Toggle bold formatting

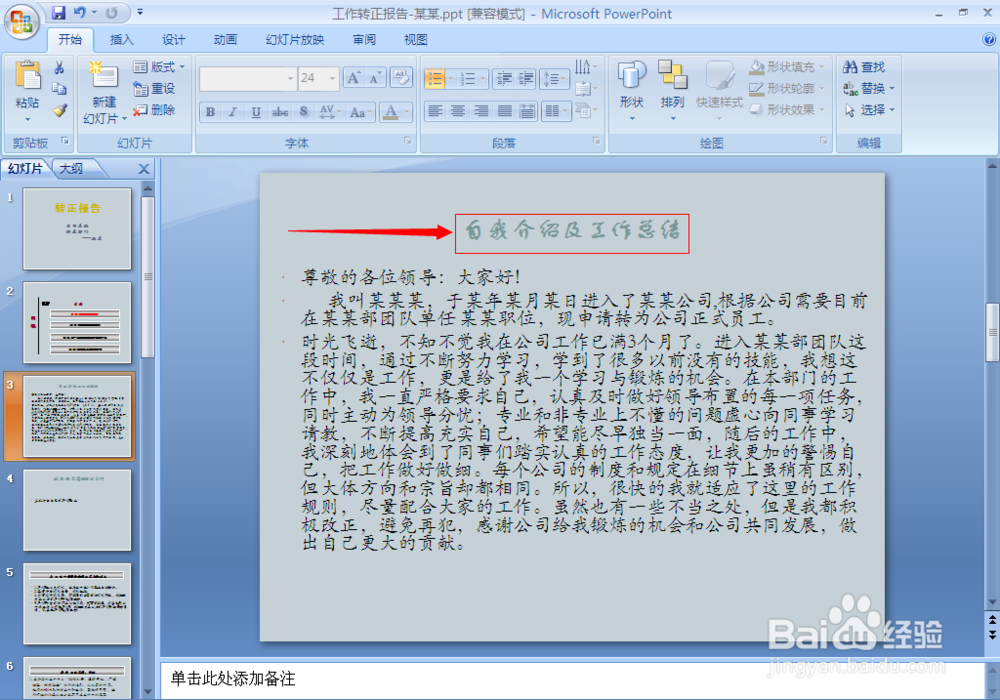[210, 112]
